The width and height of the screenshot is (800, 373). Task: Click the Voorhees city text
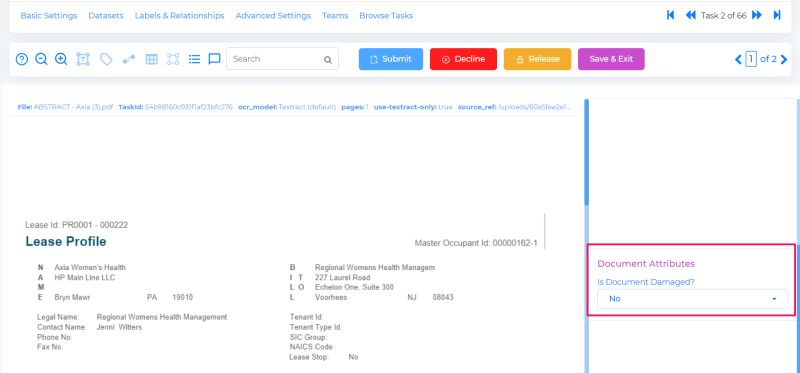tap(331, 297)
